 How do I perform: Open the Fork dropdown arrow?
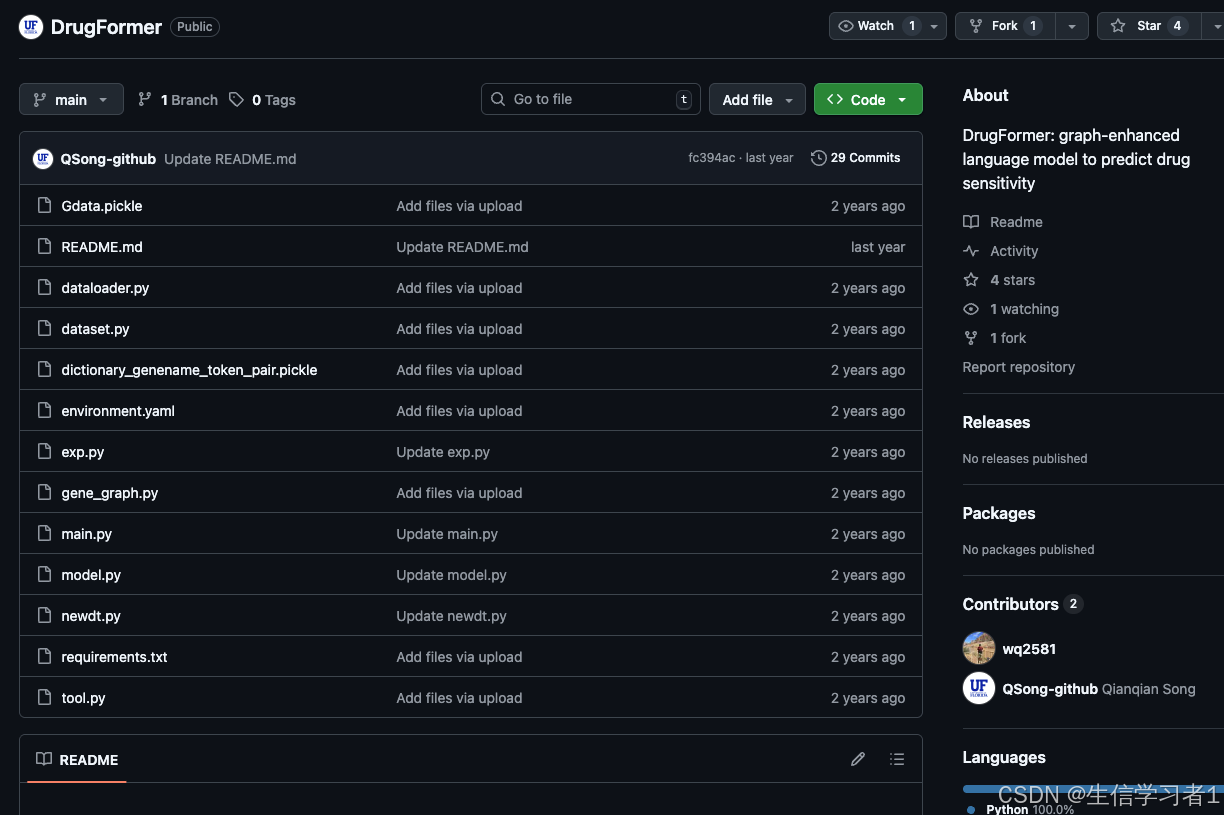[1072, 26]
